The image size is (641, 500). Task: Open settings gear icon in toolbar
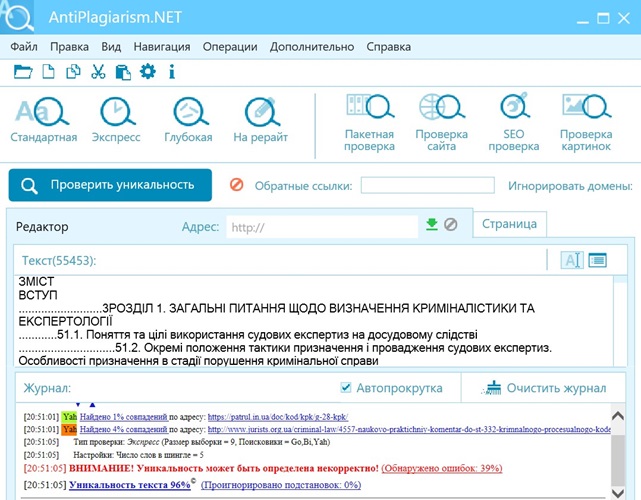(148, 72)
